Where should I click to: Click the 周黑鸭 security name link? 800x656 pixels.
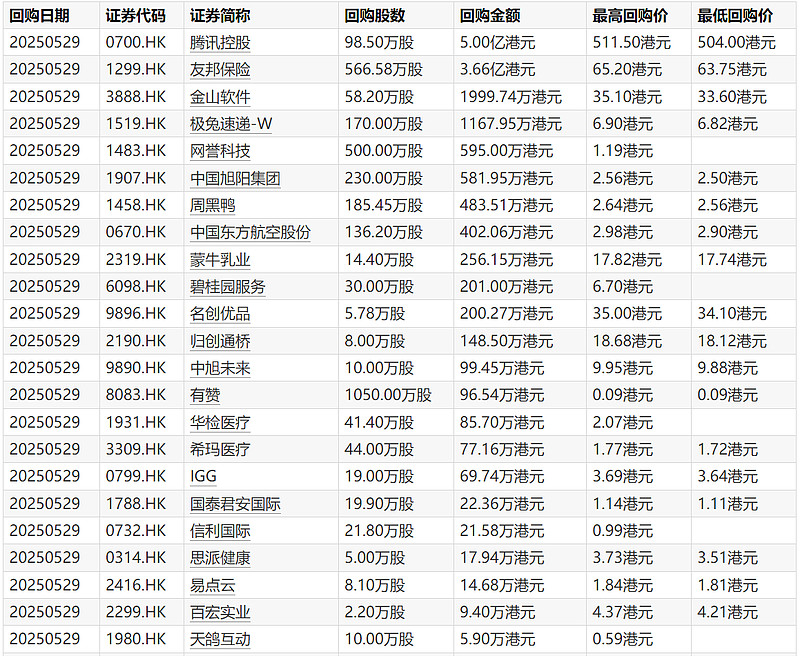click(x=212, y=205)
